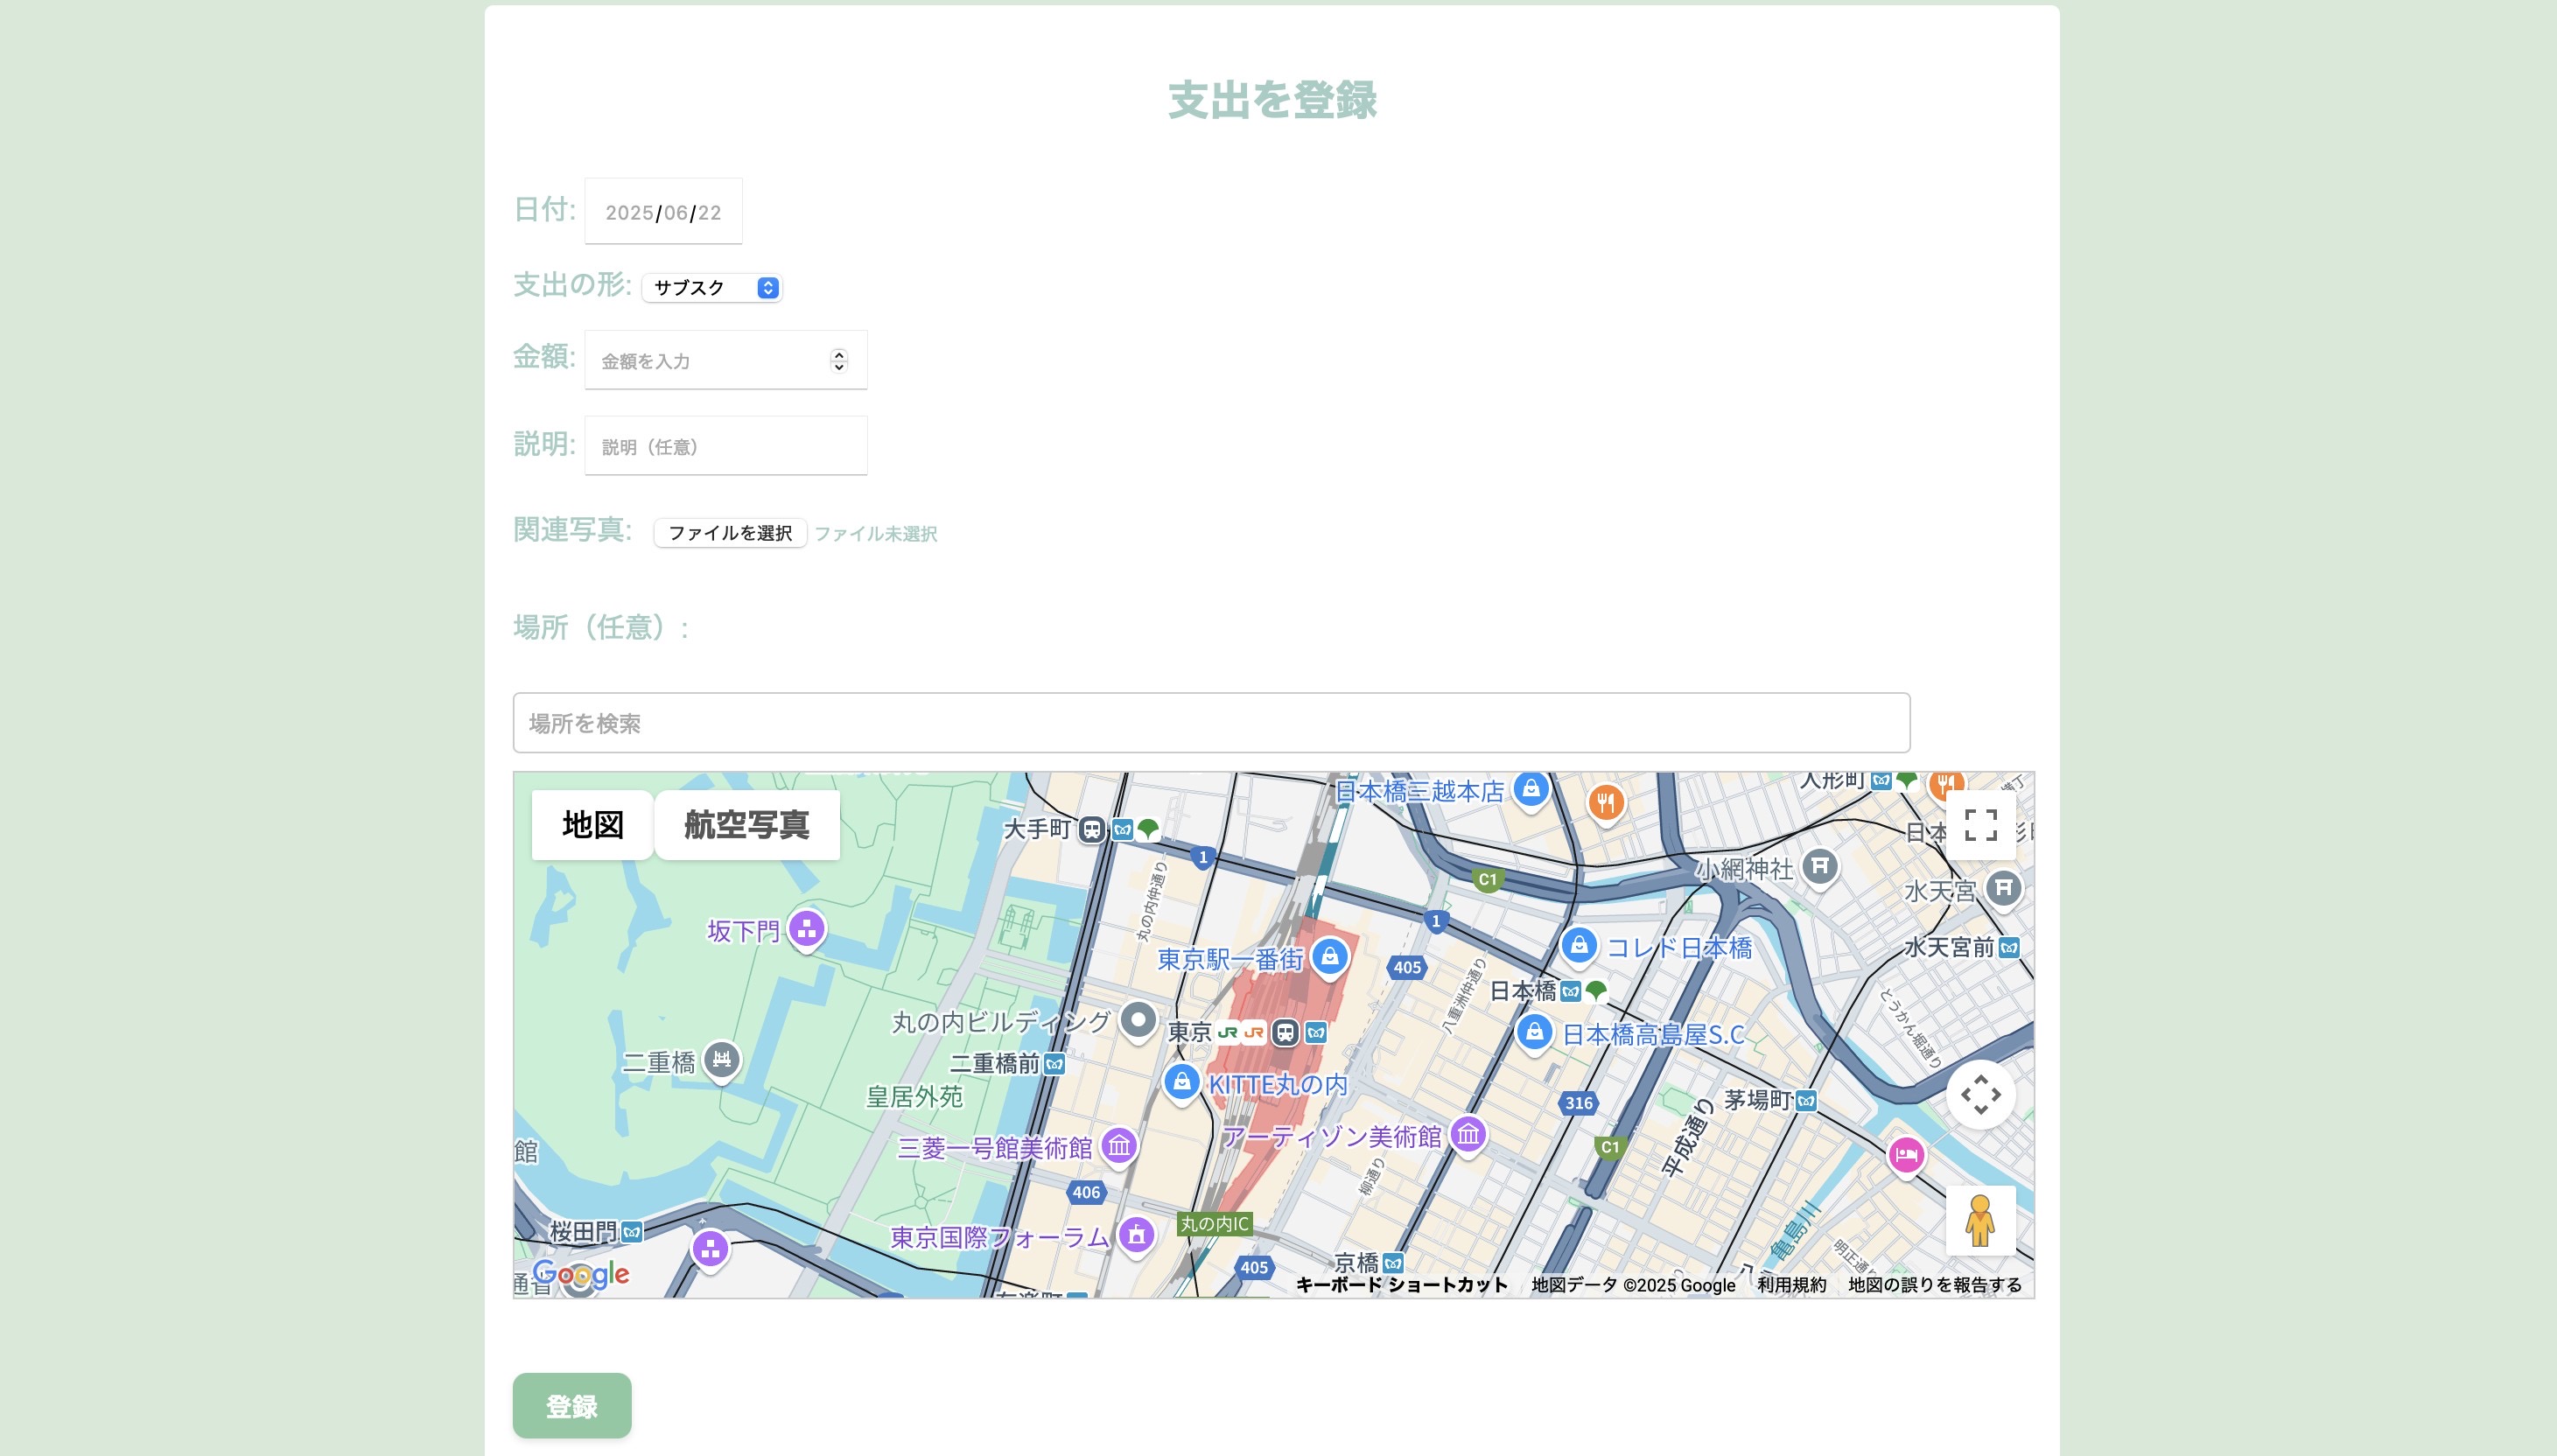
Task: Switch the map to 地図 view
Action: click(x=592, y=825)
